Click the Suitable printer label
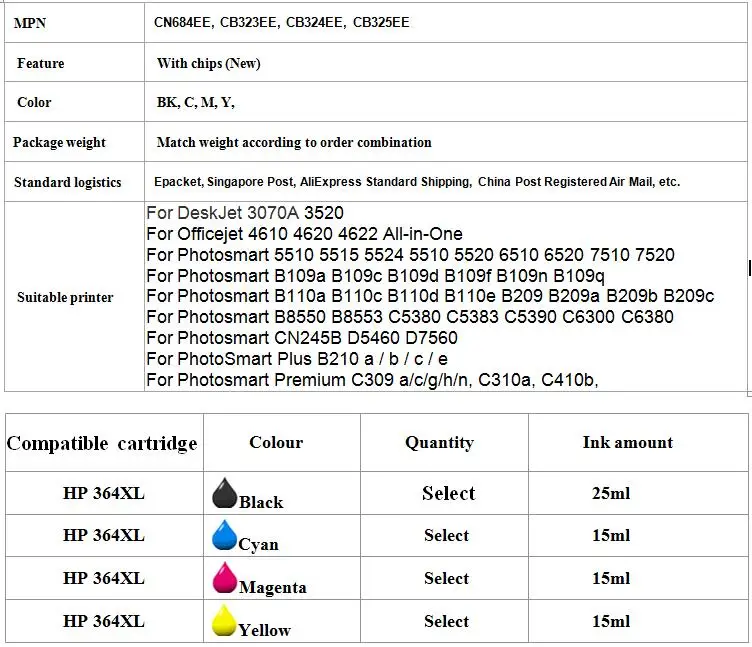 click(x=65, y=297)
